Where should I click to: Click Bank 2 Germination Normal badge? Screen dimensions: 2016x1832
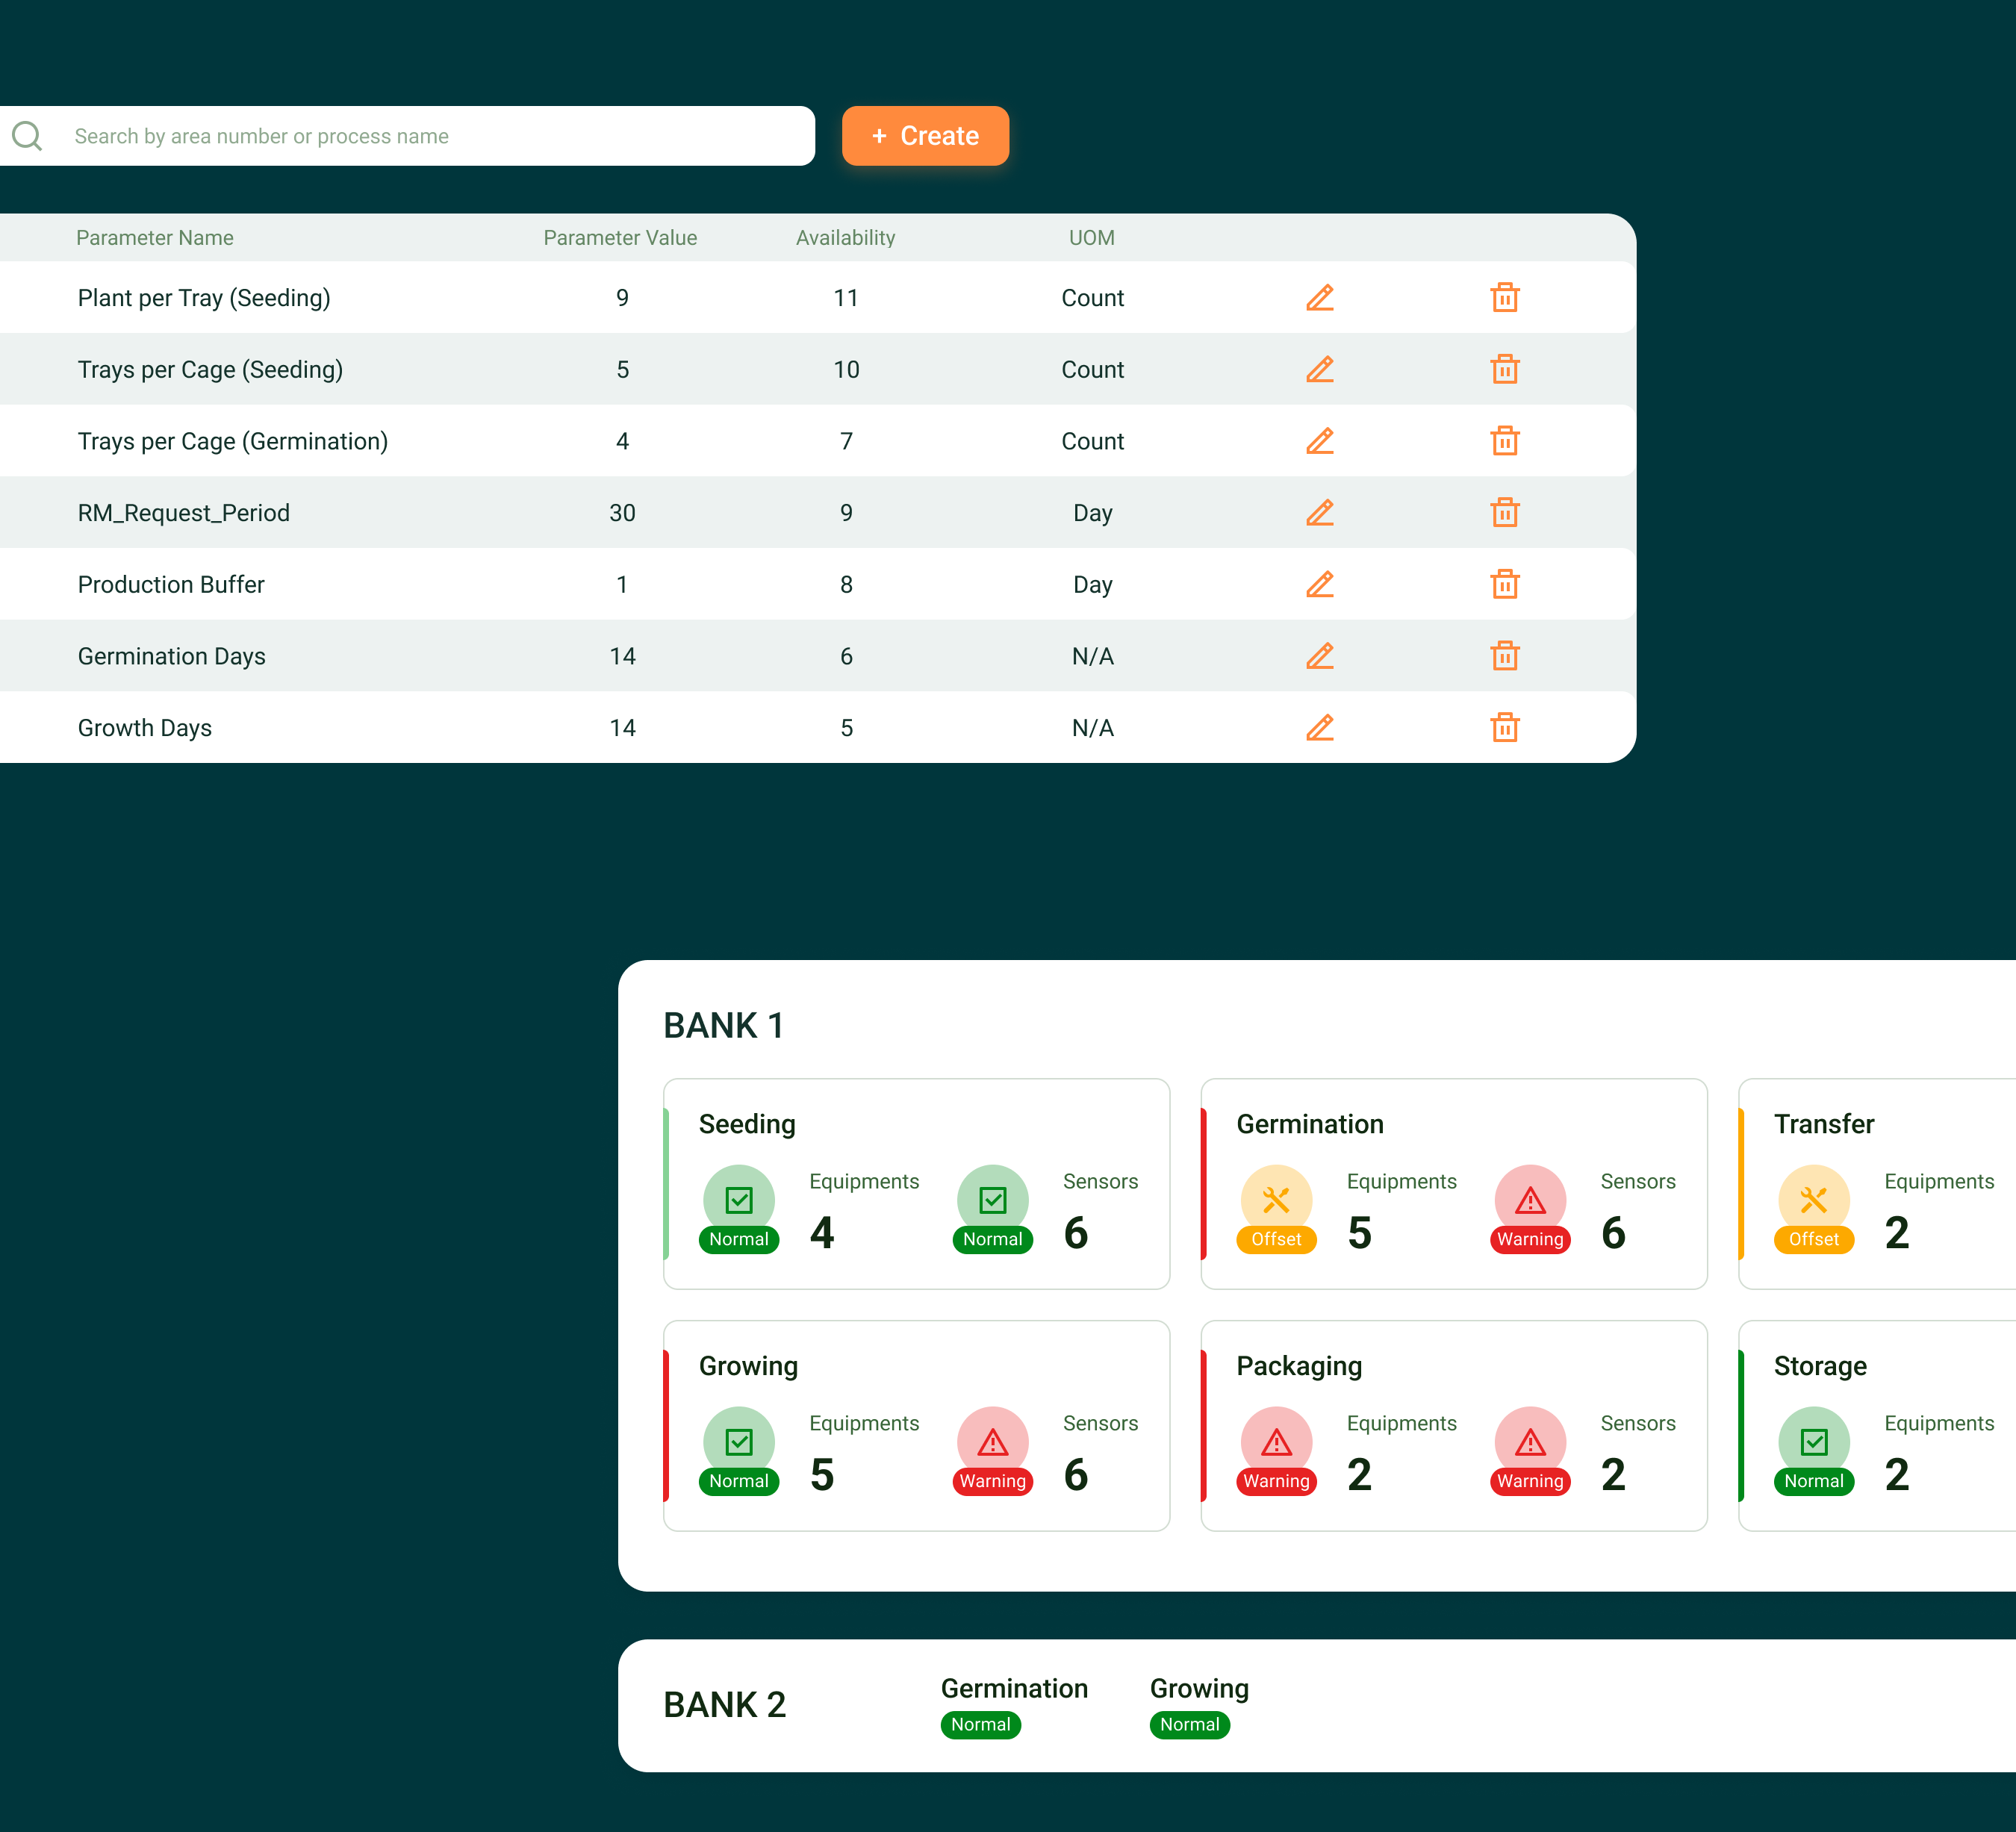click(x=981, y=1725)
